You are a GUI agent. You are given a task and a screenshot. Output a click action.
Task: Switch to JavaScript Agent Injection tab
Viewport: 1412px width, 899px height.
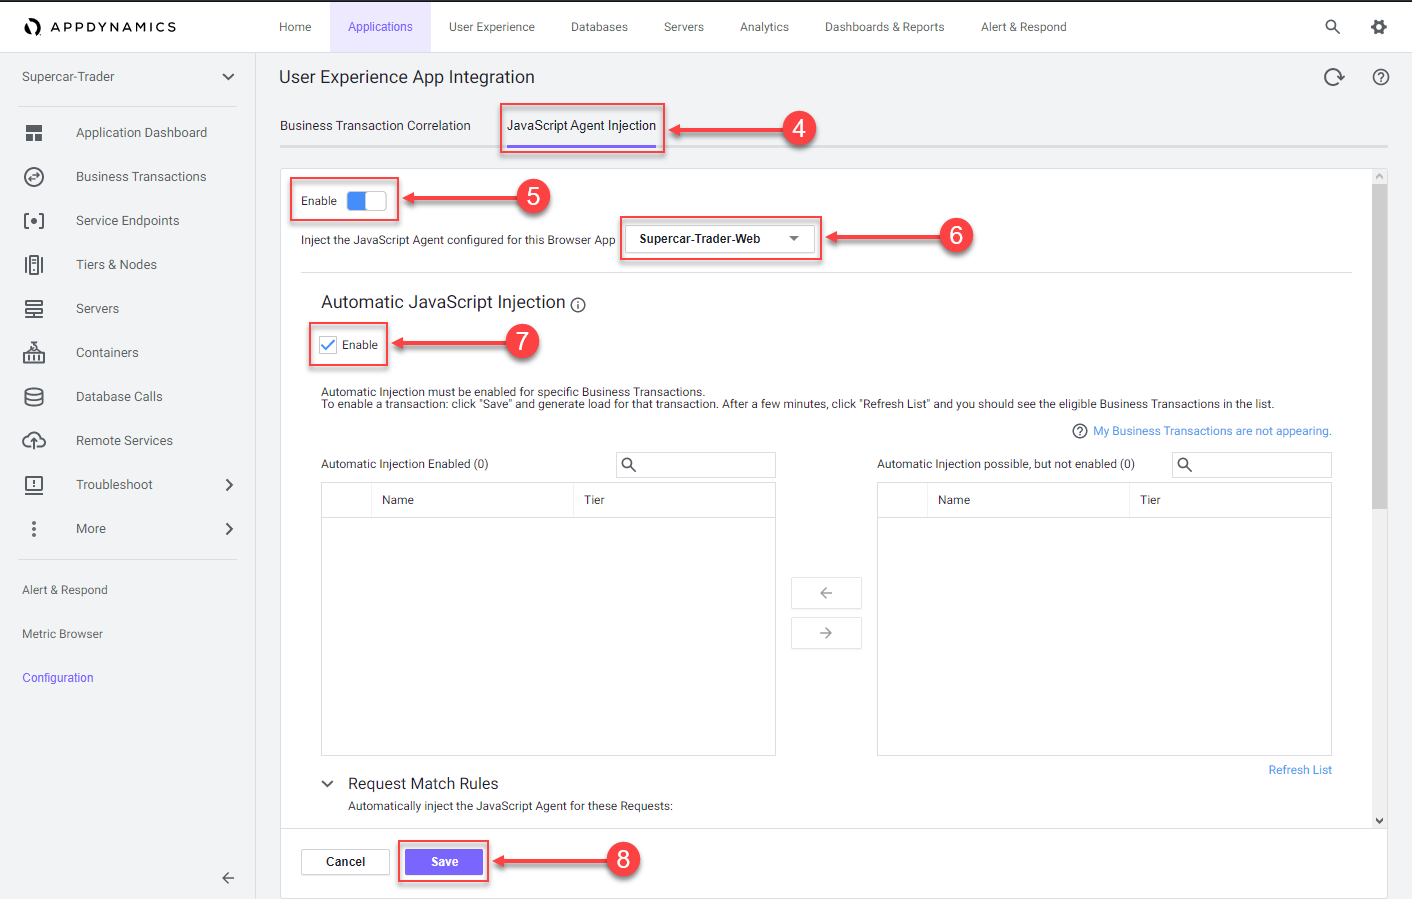(581, 126)
